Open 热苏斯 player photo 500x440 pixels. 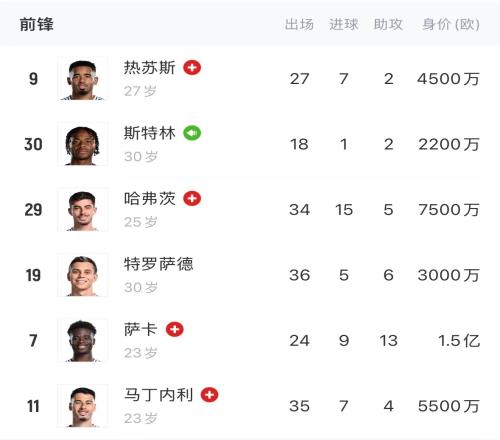pos(82,79)
